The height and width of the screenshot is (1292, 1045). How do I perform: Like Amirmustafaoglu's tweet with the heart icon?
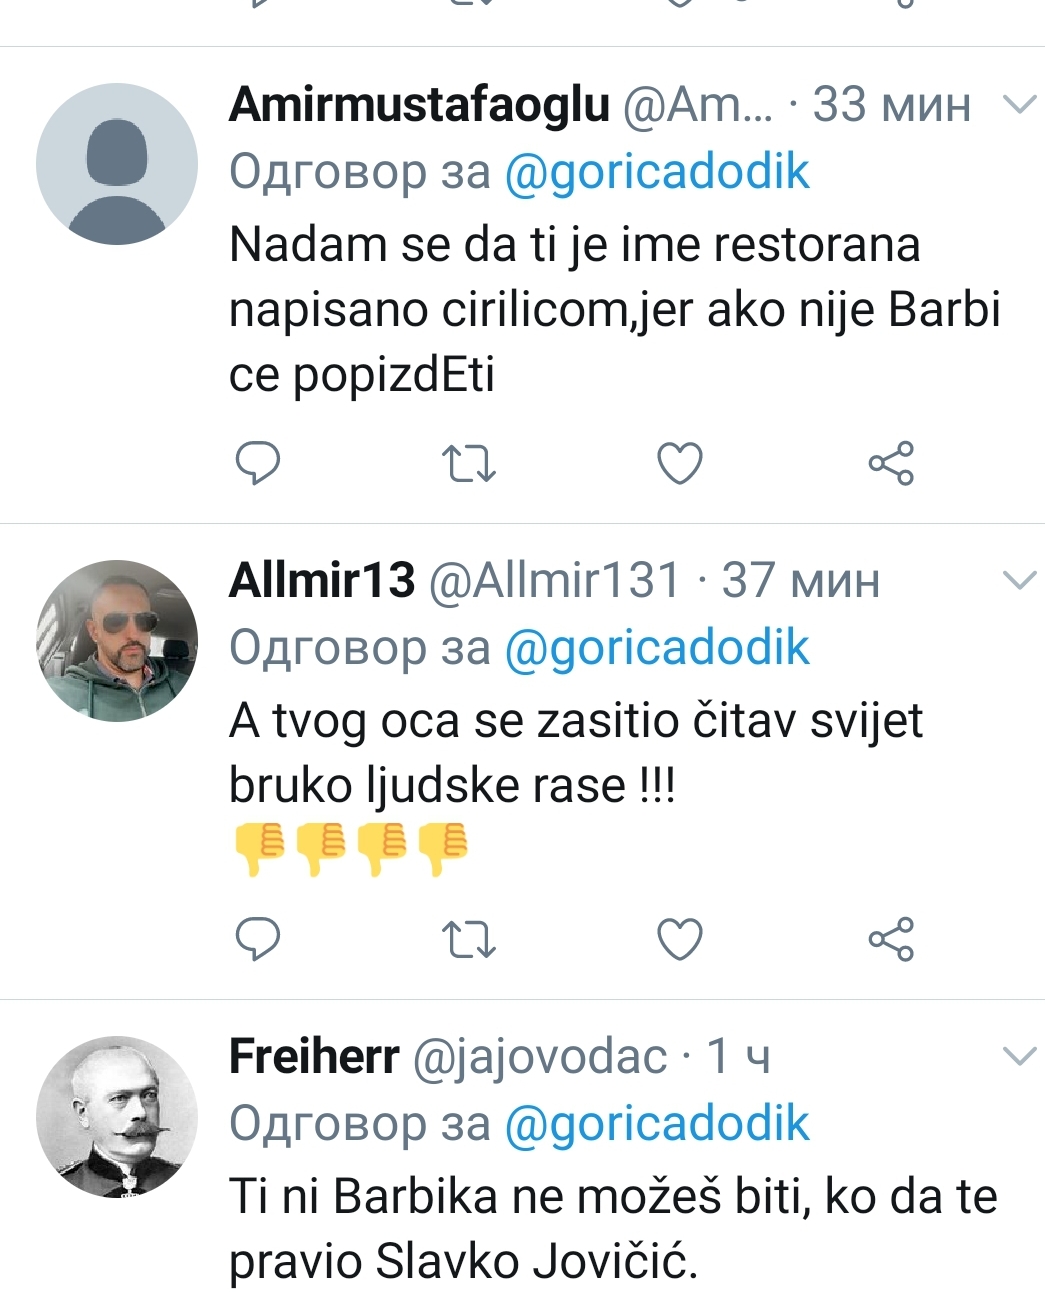pyautogui.click(x=680, y=463)
